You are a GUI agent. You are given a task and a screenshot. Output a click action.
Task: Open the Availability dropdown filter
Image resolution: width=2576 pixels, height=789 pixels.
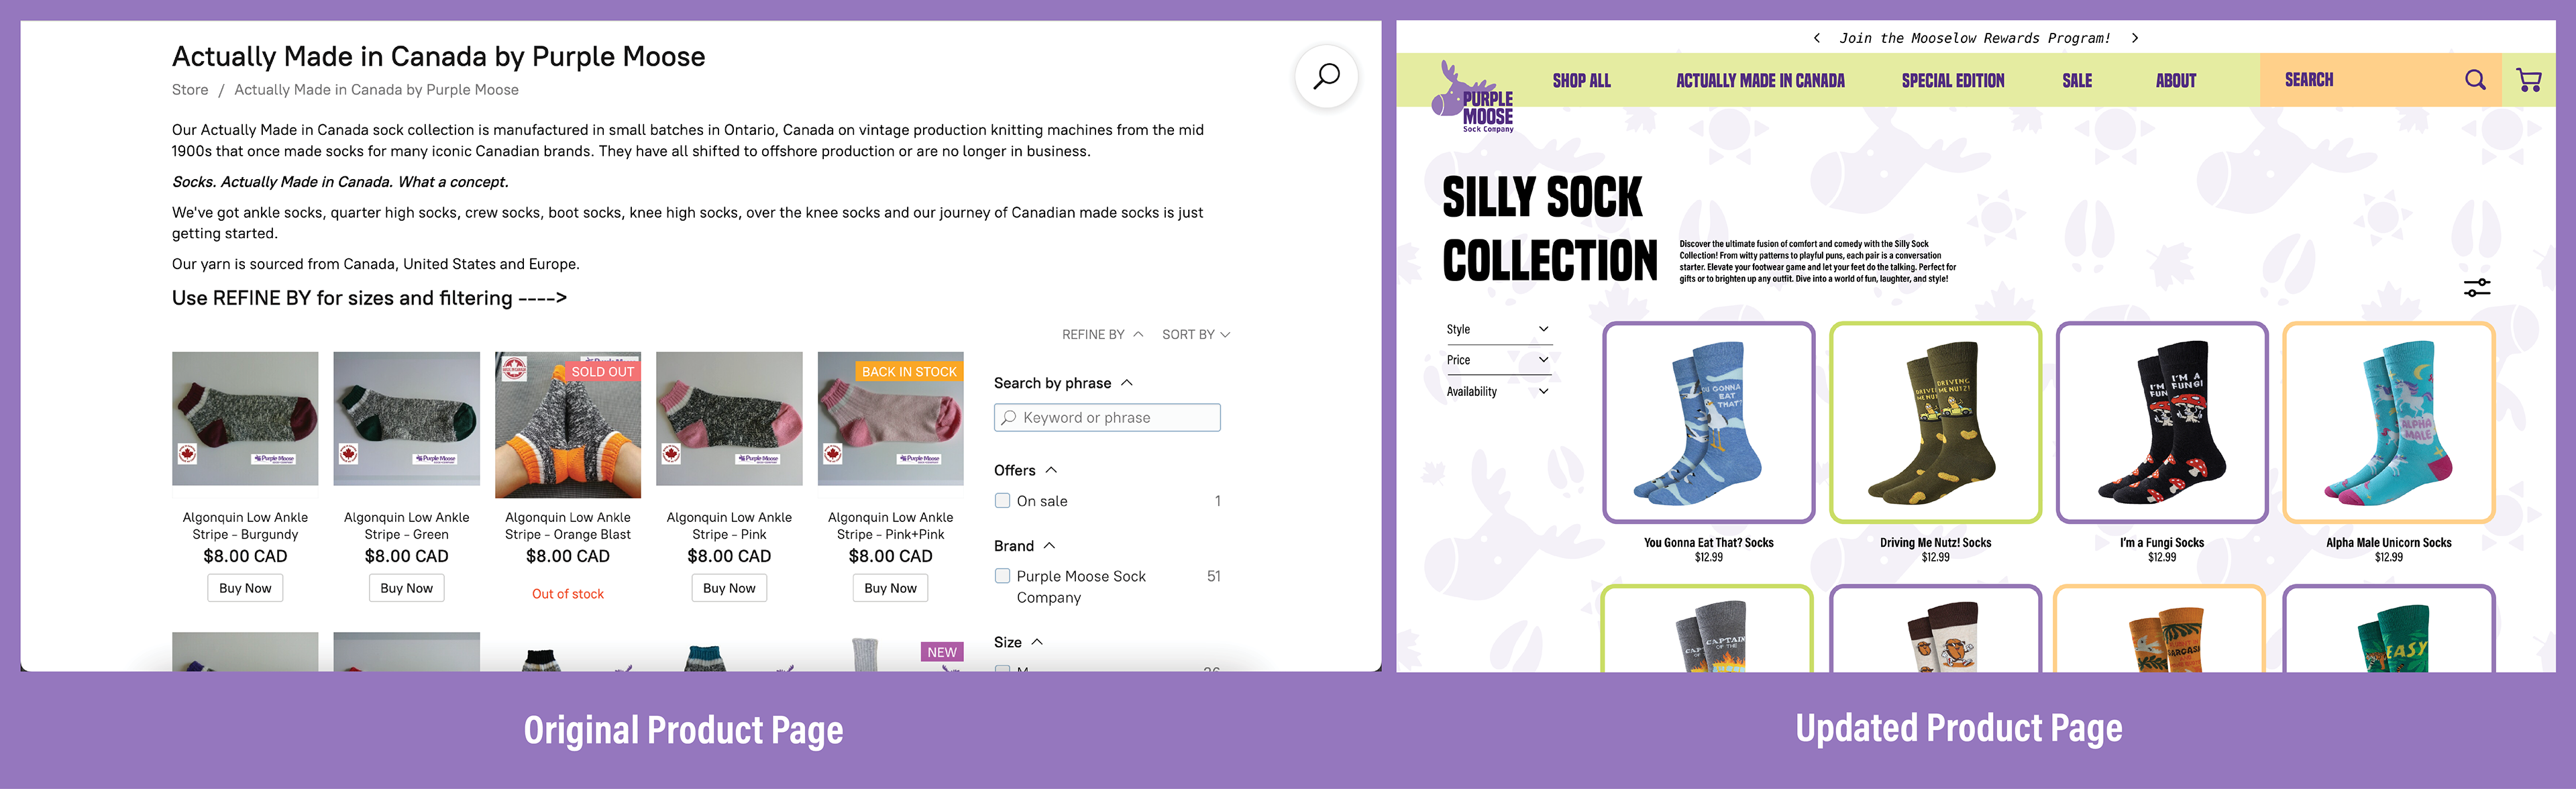(1497, 392)
